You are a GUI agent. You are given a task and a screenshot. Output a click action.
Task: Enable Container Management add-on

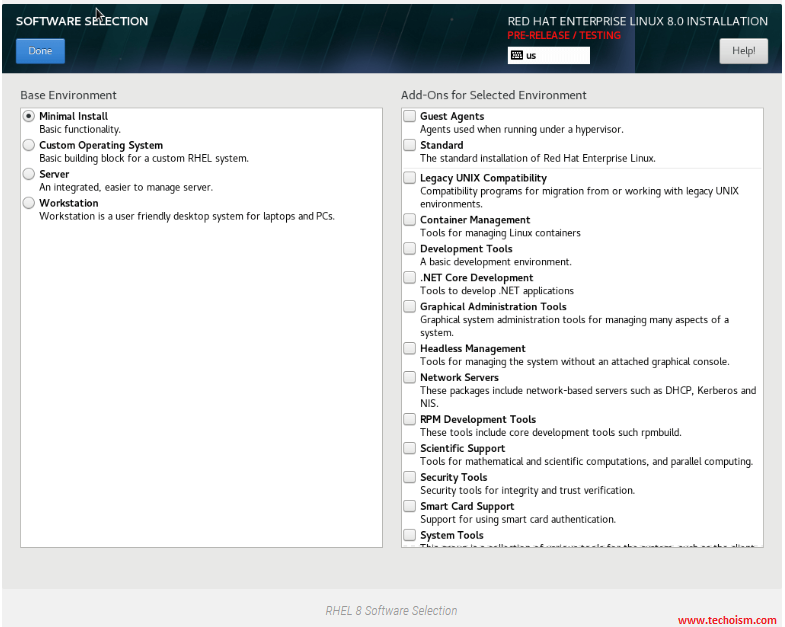410,220
